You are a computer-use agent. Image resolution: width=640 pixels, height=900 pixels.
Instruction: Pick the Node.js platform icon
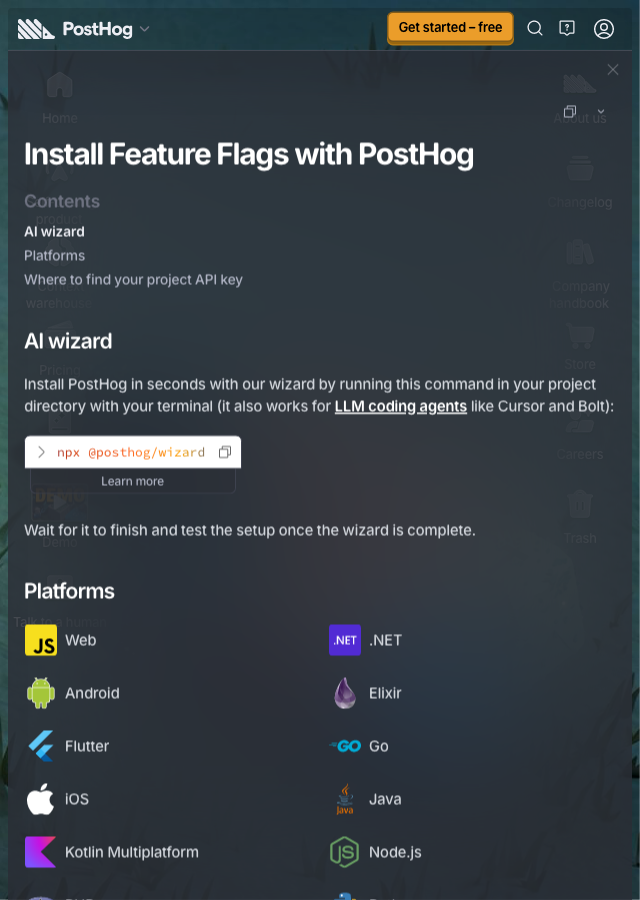(x=344, y=852)
